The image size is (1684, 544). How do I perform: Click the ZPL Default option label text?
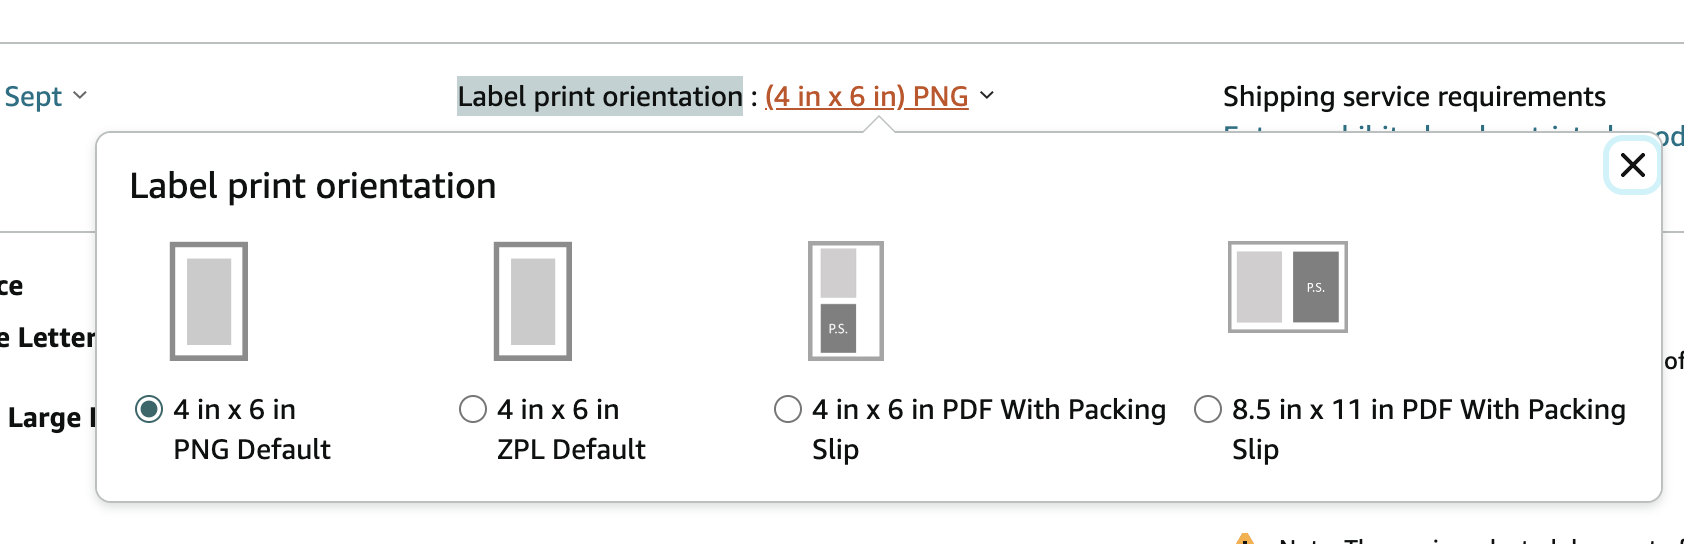(x=571, y=429)
